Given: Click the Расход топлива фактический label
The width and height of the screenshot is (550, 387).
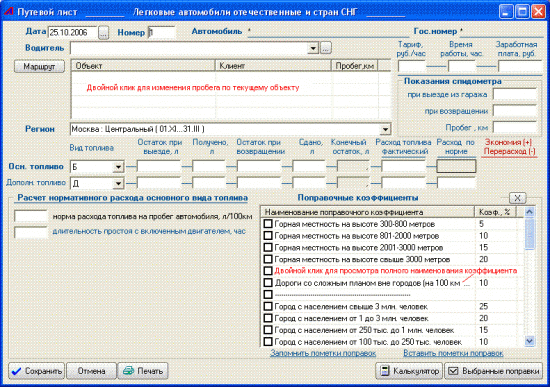Looking at the screenshot, I should tap(403, 147).
